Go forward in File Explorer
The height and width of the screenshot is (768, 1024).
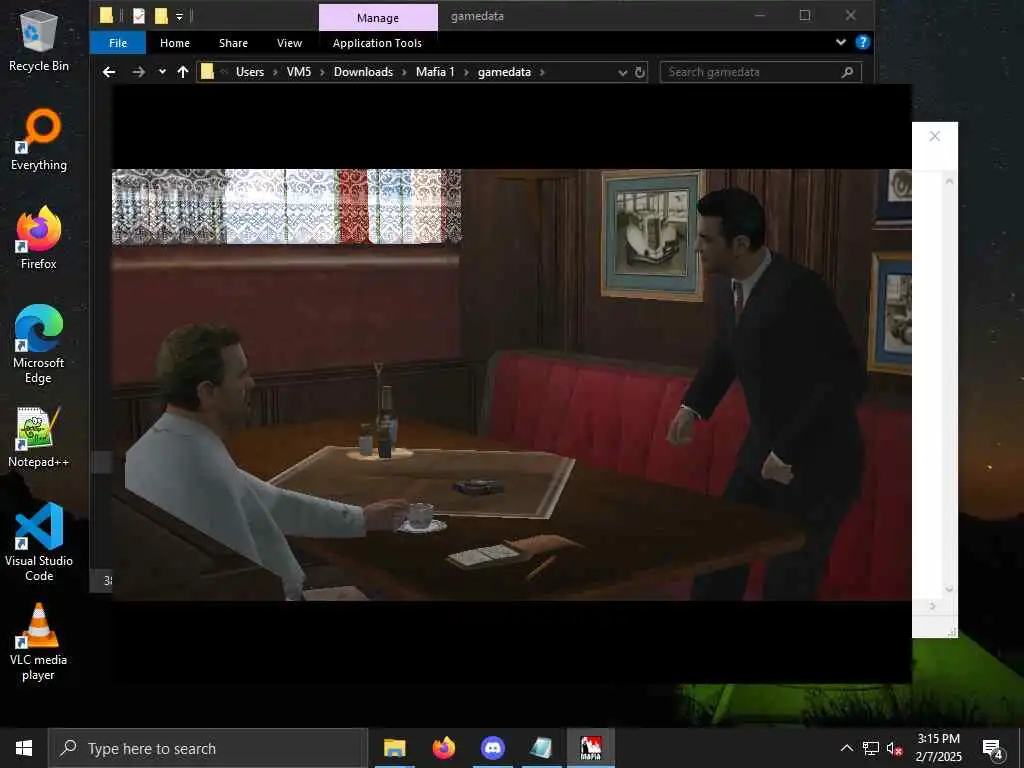pyautogui.click(x=138, y=72)
